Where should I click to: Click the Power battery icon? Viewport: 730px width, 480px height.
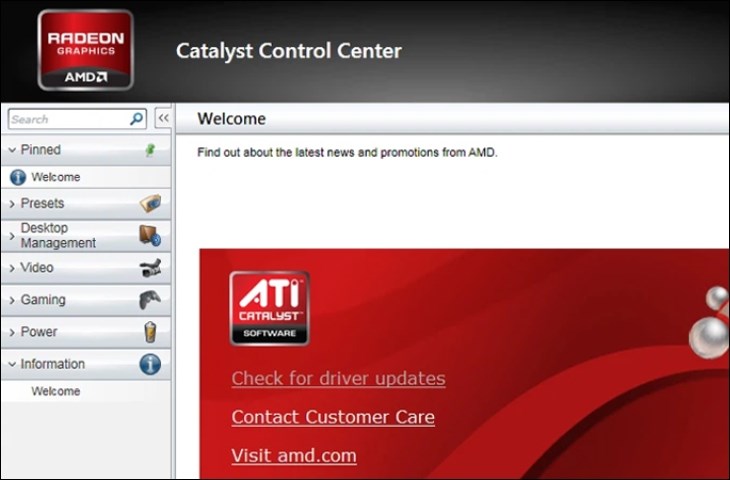[150, 331]
